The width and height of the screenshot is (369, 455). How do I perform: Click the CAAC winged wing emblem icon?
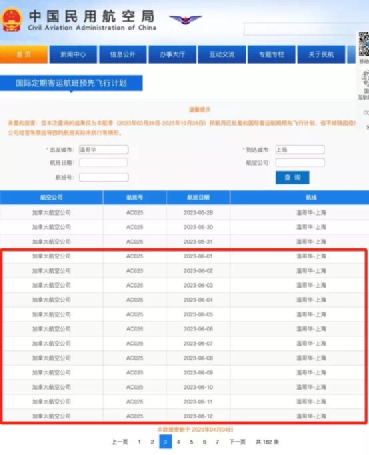[185, 19]
